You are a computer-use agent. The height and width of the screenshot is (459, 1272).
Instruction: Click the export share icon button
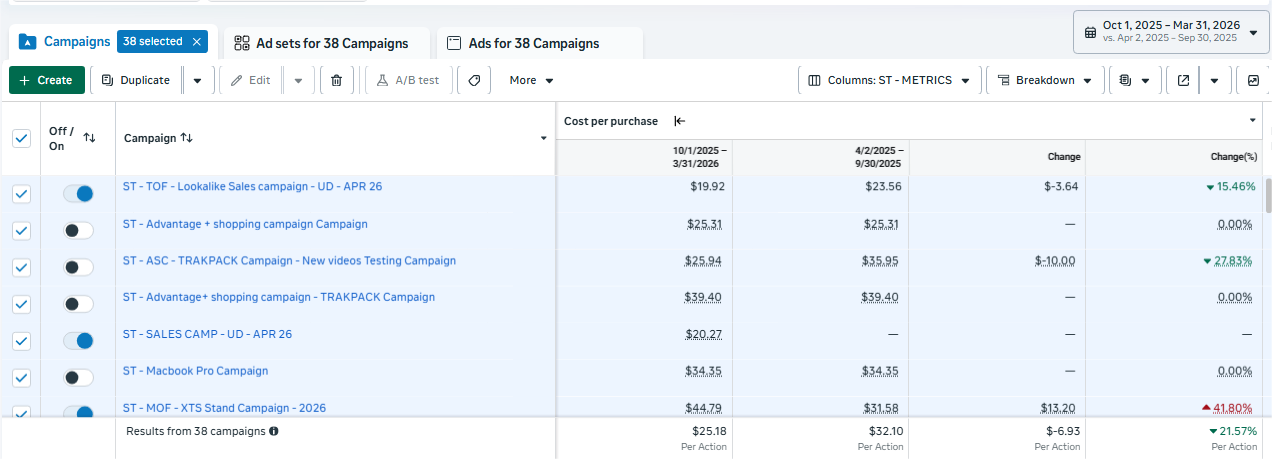[1183, 80]
